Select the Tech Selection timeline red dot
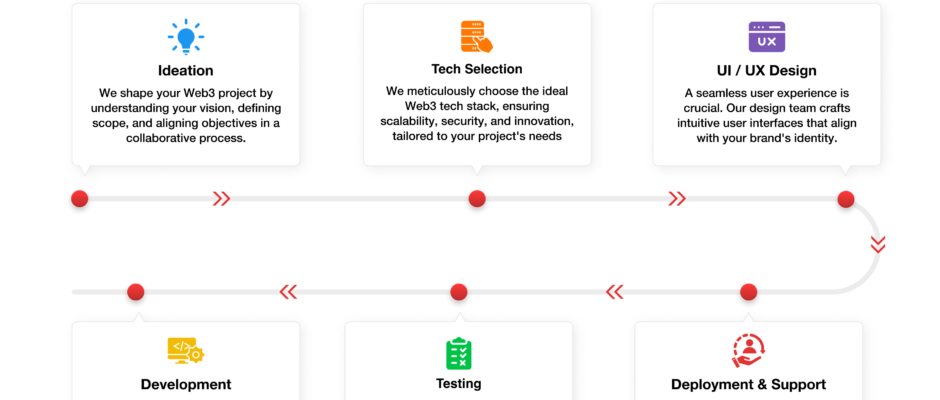940x400 pixels. pyautogui.click(x=477, y=199)
